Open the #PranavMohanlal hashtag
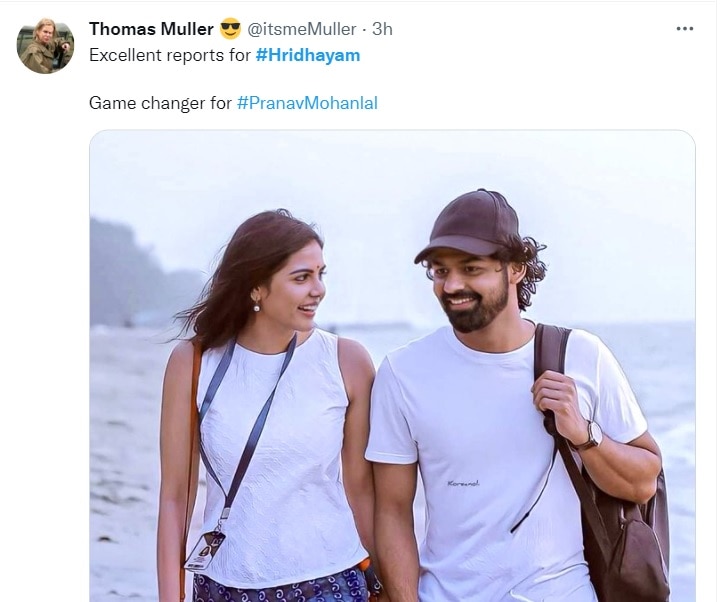The image size is (726, 602). pos(307,103)
